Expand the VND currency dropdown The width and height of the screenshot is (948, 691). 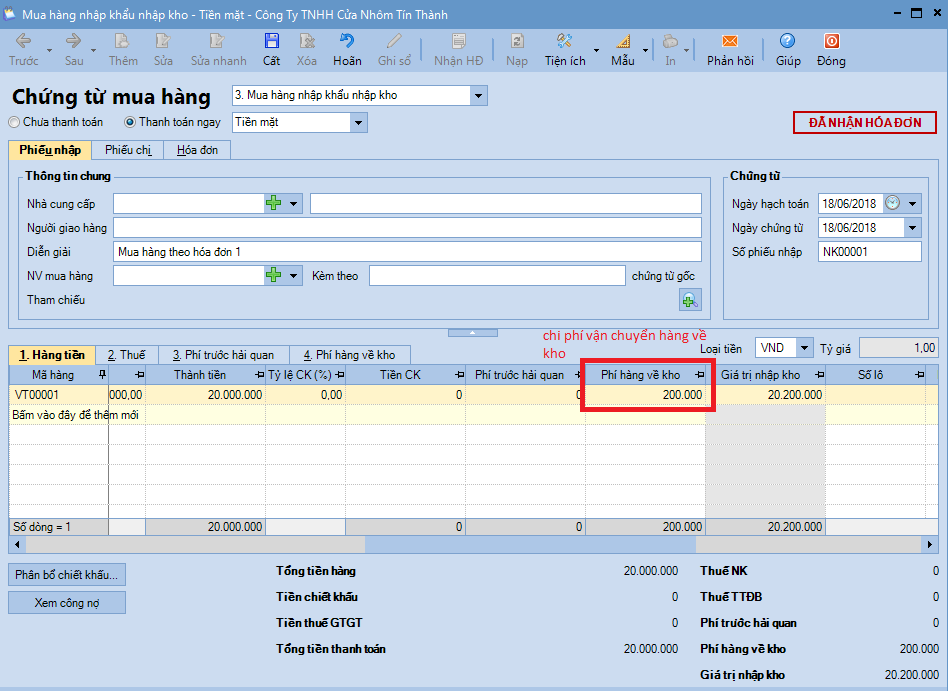tap(804, 348)
